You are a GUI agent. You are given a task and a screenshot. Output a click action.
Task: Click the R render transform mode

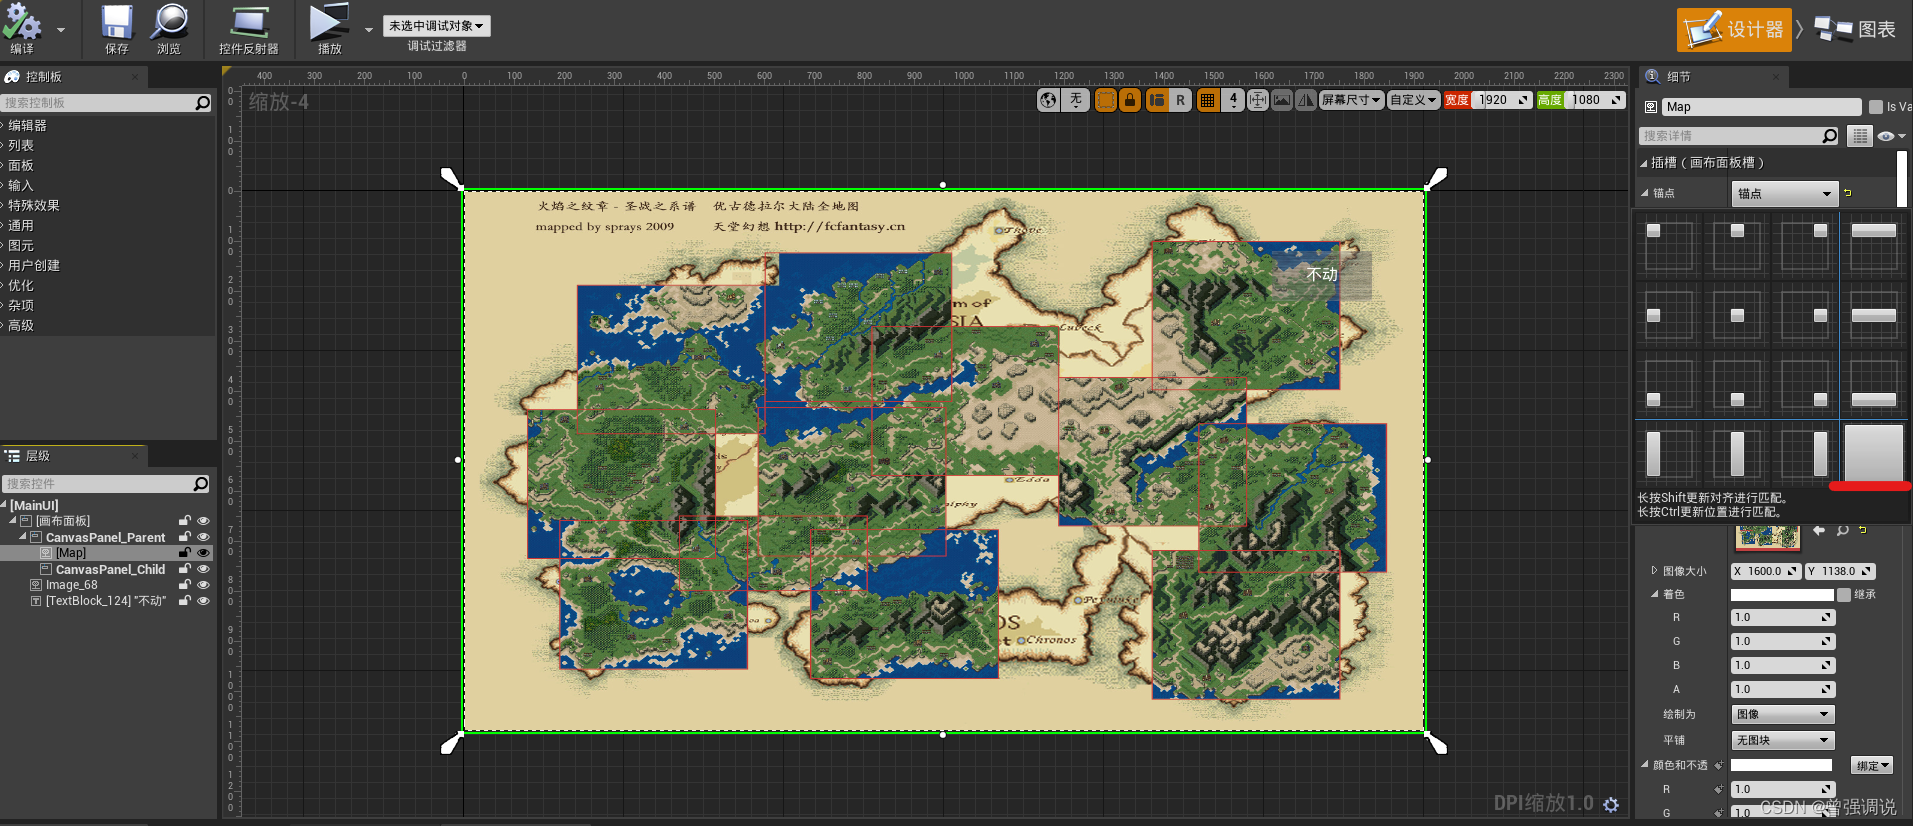pyautogui.click(x=1180, y=100)
